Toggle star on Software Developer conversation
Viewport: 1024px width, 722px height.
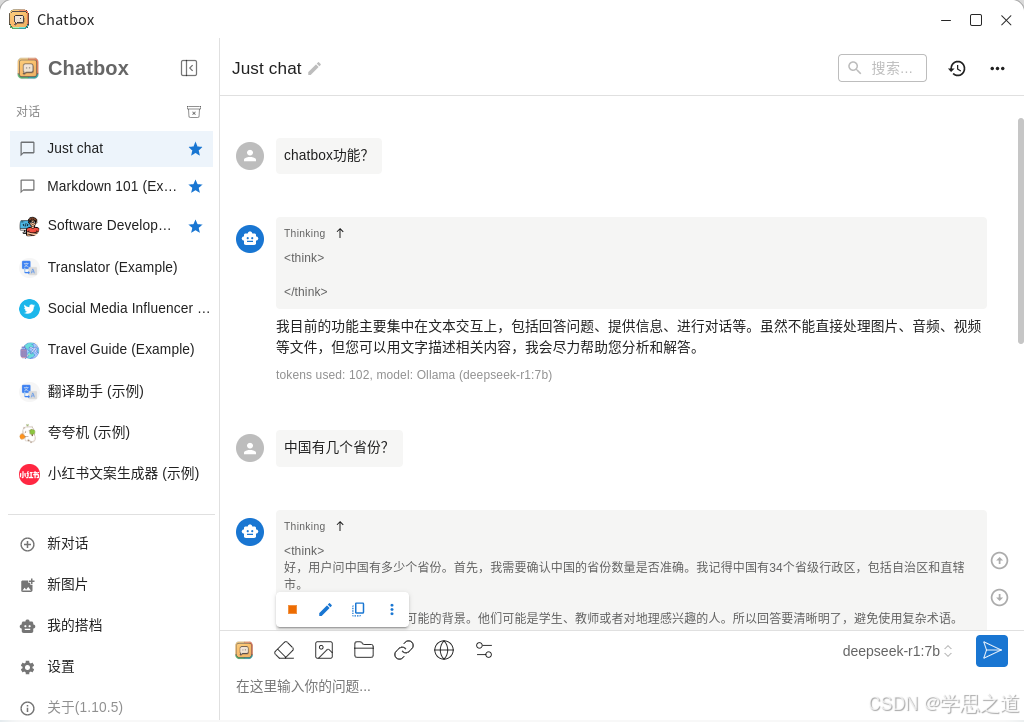coord(195,227)
